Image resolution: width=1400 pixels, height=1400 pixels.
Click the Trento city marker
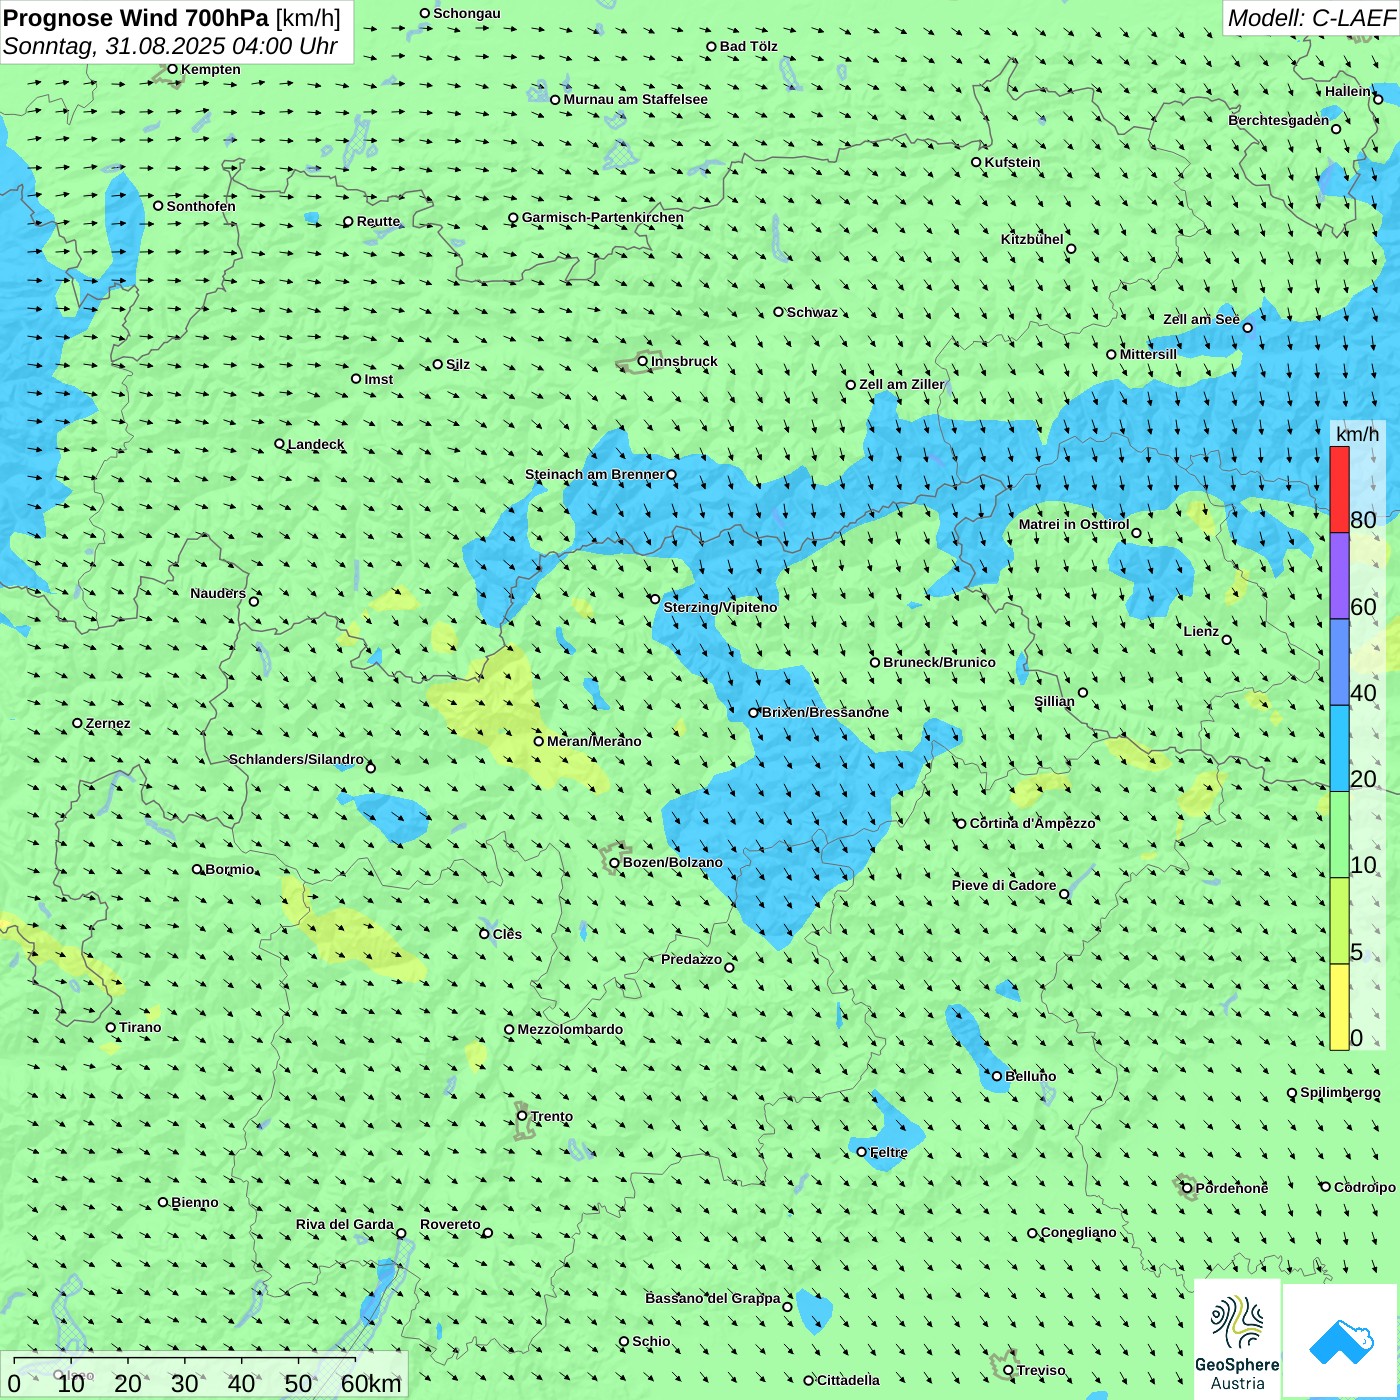coord(521,1116)
